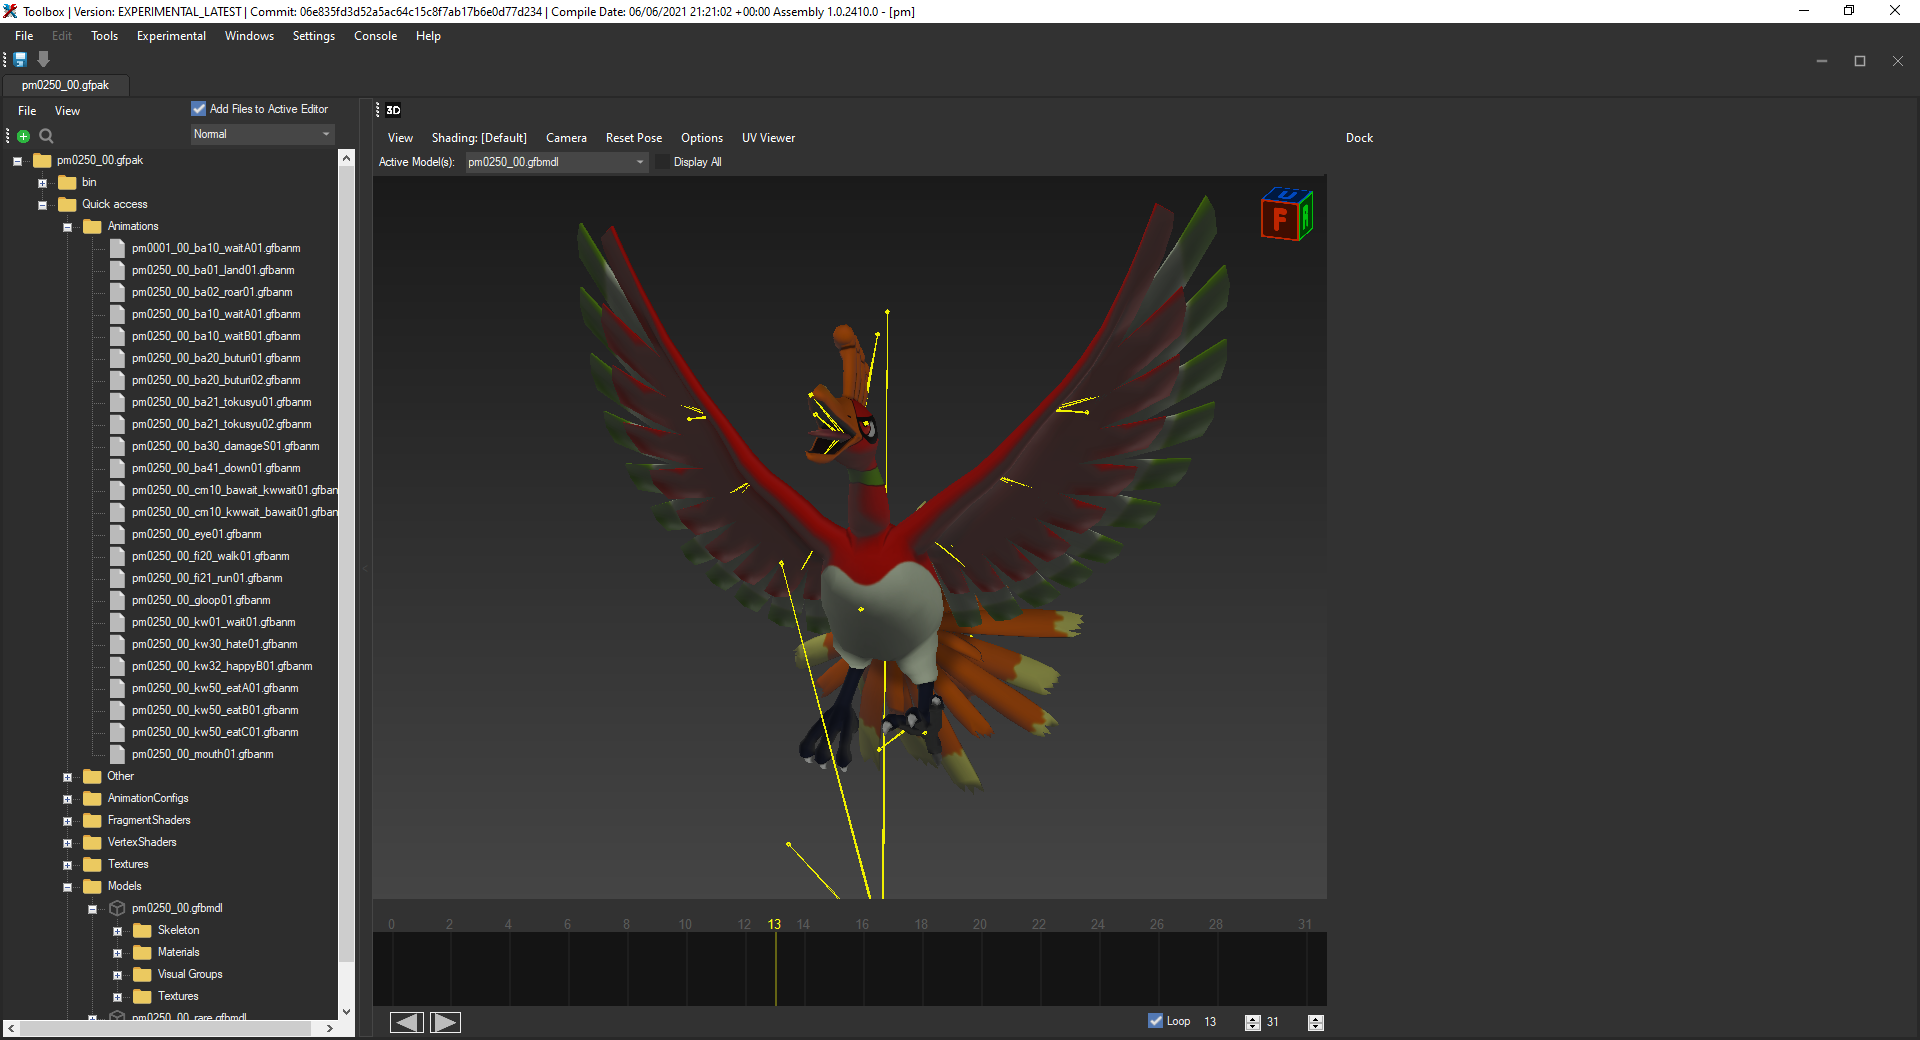Click the Quick access folder icon
This screenshot has height=1040, width=1920.
(67, 204)
